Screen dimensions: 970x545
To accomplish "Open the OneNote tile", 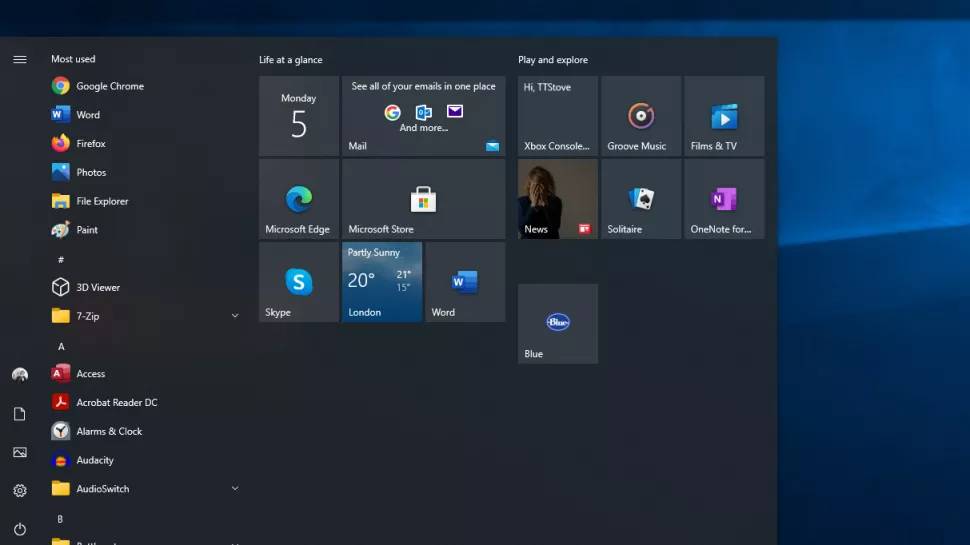I will coord(724,199).
